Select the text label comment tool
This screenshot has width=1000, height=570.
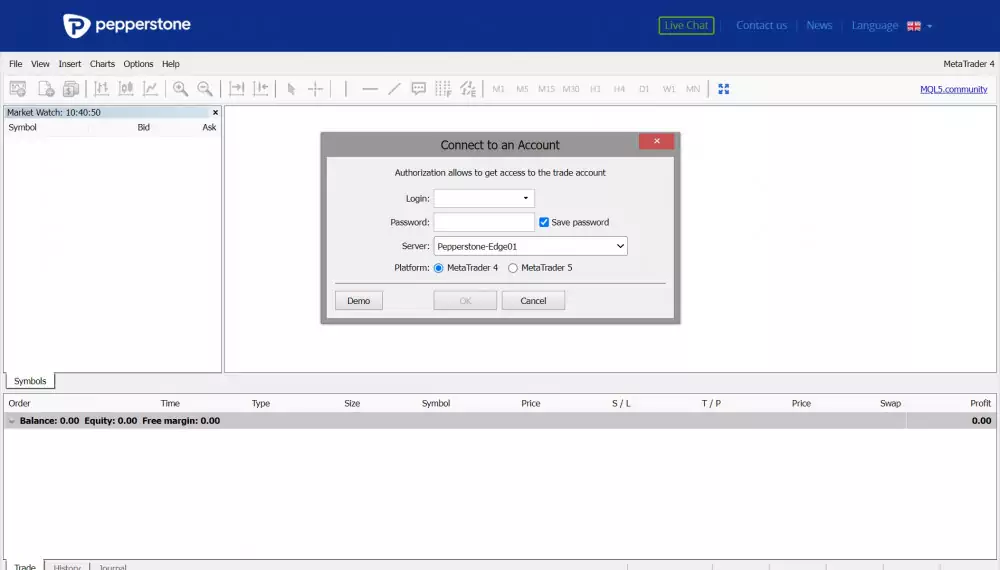[x=418, y=89]
